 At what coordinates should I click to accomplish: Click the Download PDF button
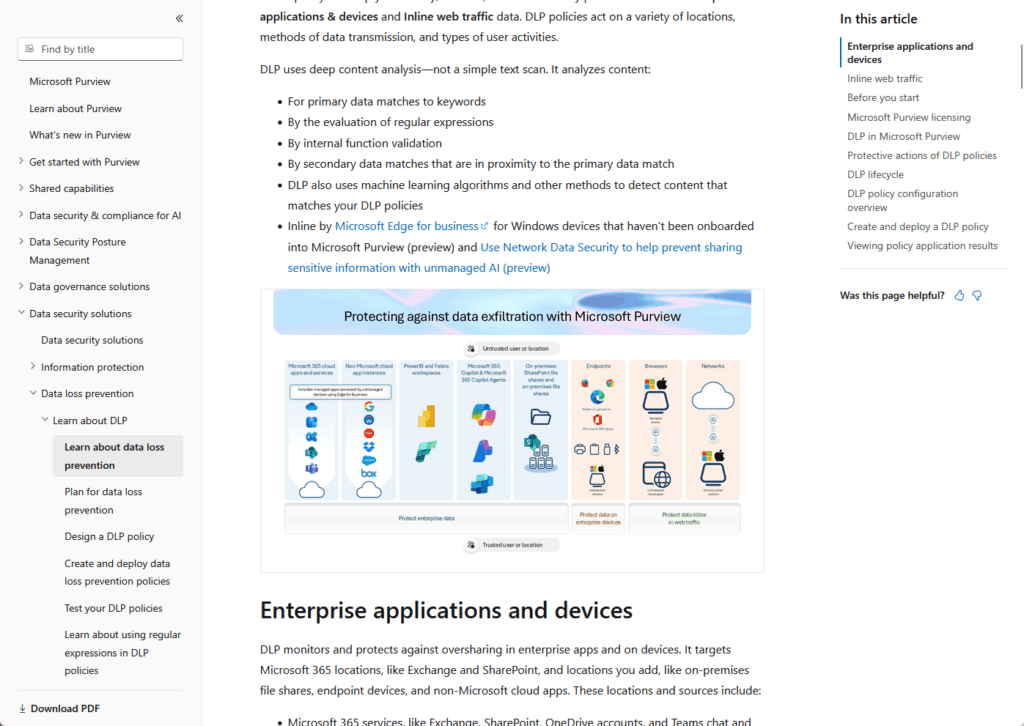pyautogui.click(x=59, y=708)
